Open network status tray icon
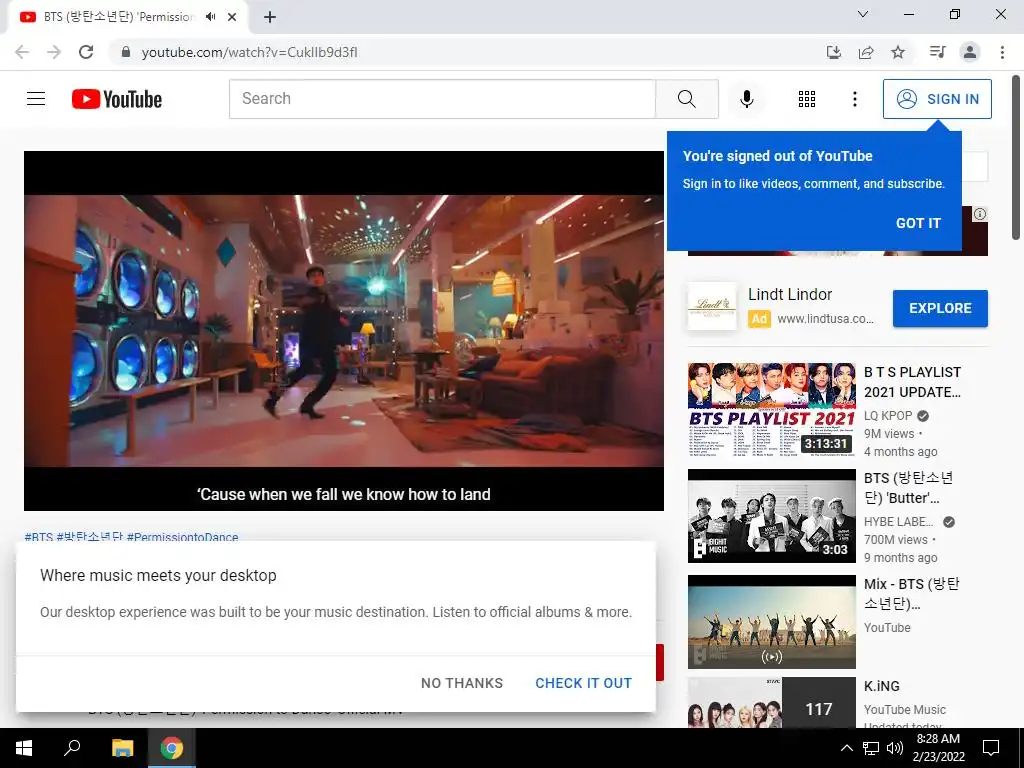This screenshot has width=1024, height=768. (871, 748)
